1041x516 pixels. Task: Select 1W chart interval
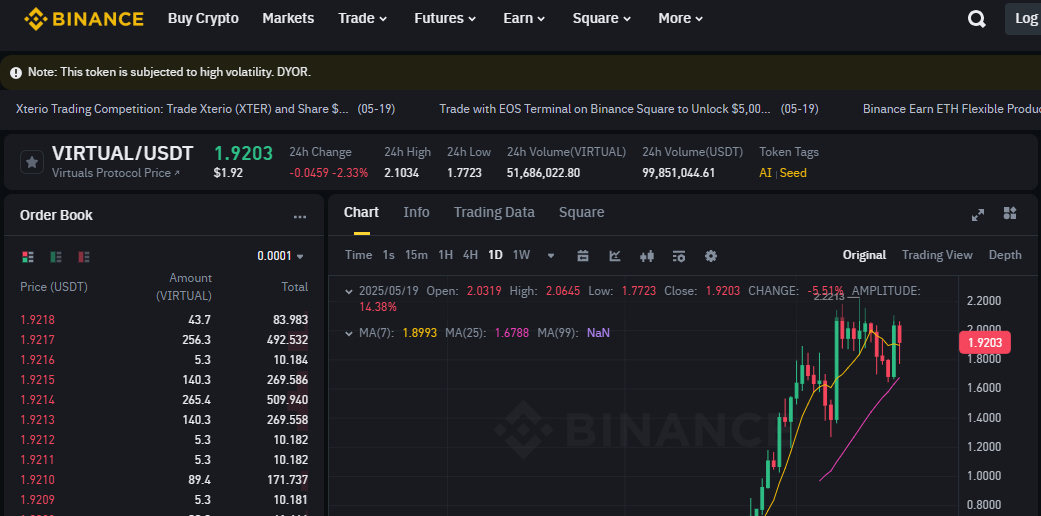tap(521, 255)
